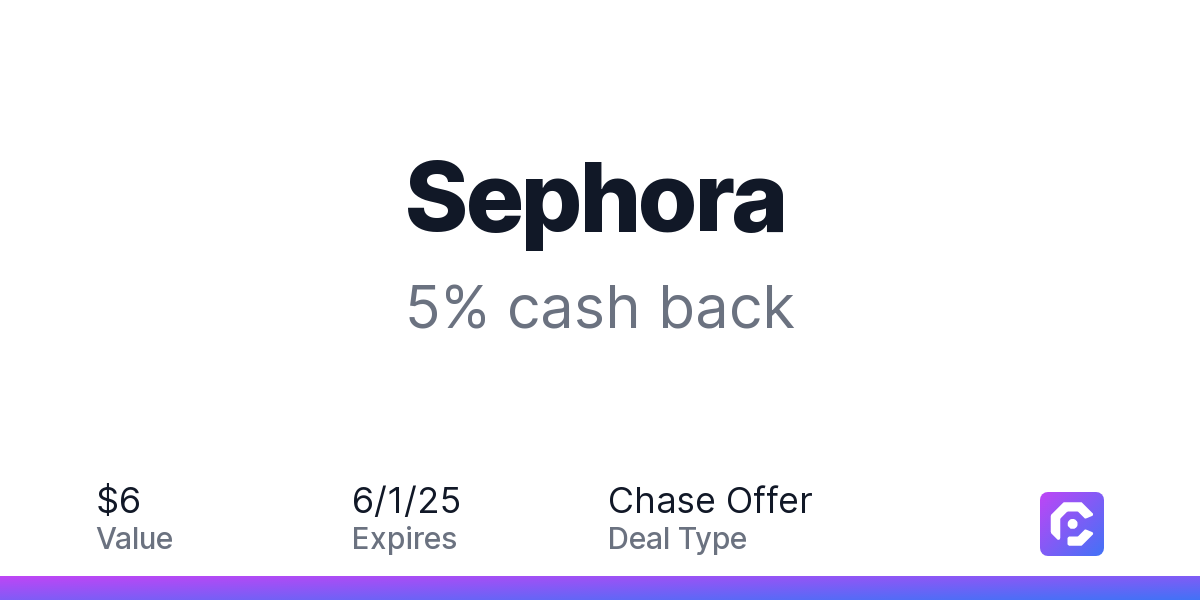Image resolution: width=1200 pixels, height=600 pixels.
Task: Click the $6 value amount
Action: click(119, 500)
